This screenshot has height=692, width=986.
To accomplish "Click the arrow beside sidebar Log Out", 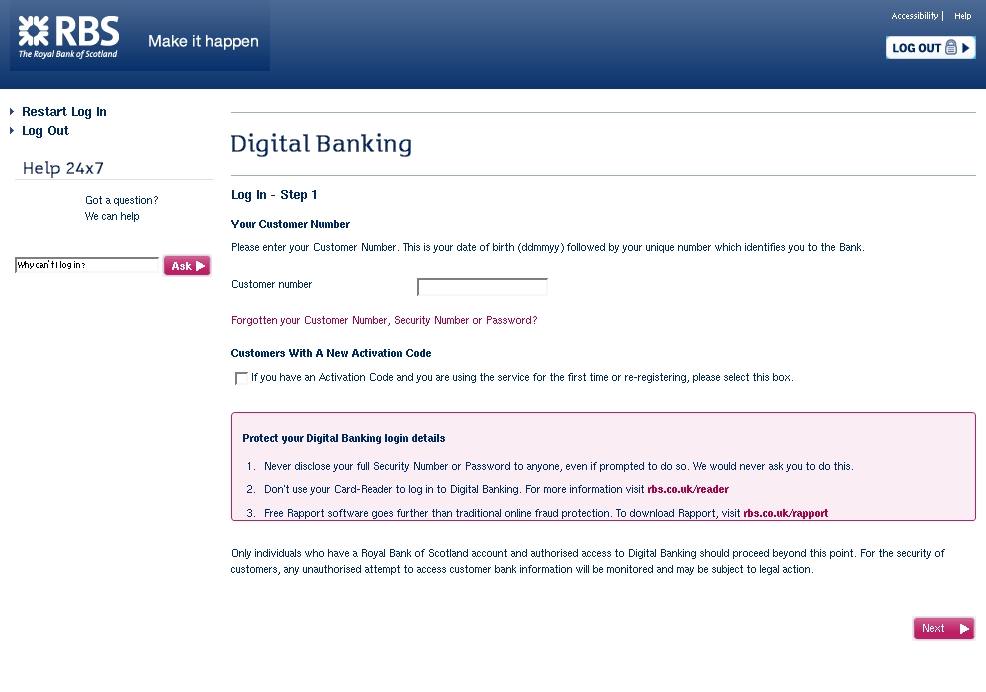I will coord(12,131).
